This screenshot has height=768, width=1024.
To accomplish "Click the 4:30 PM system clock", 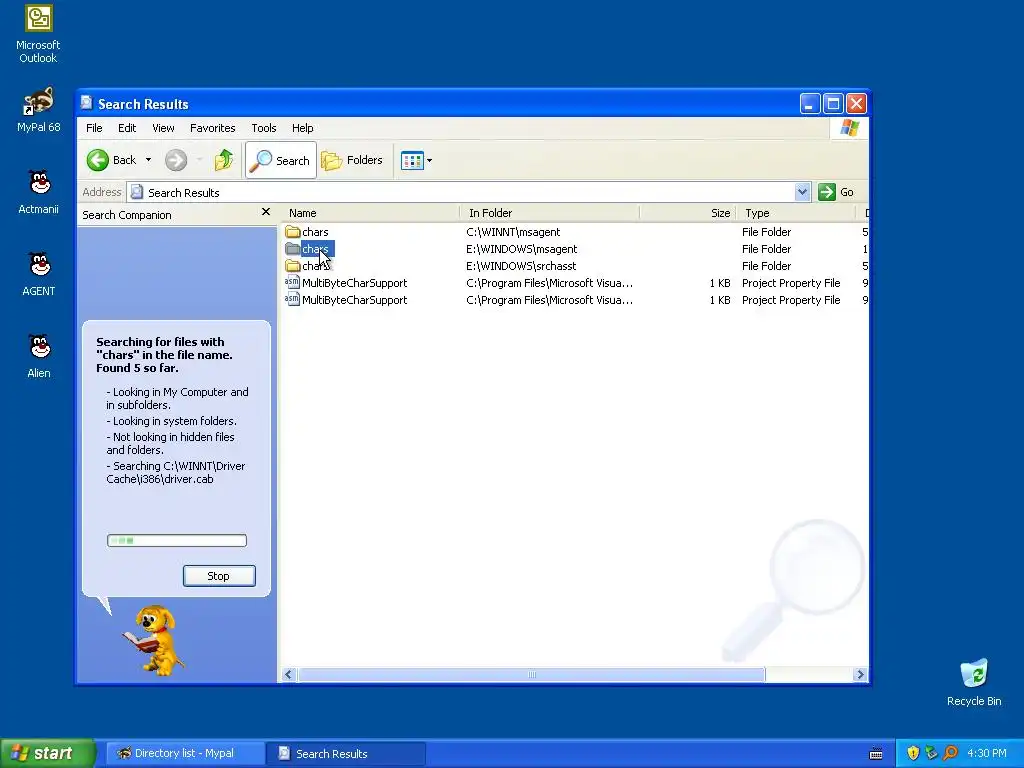I will pos(987,754).
